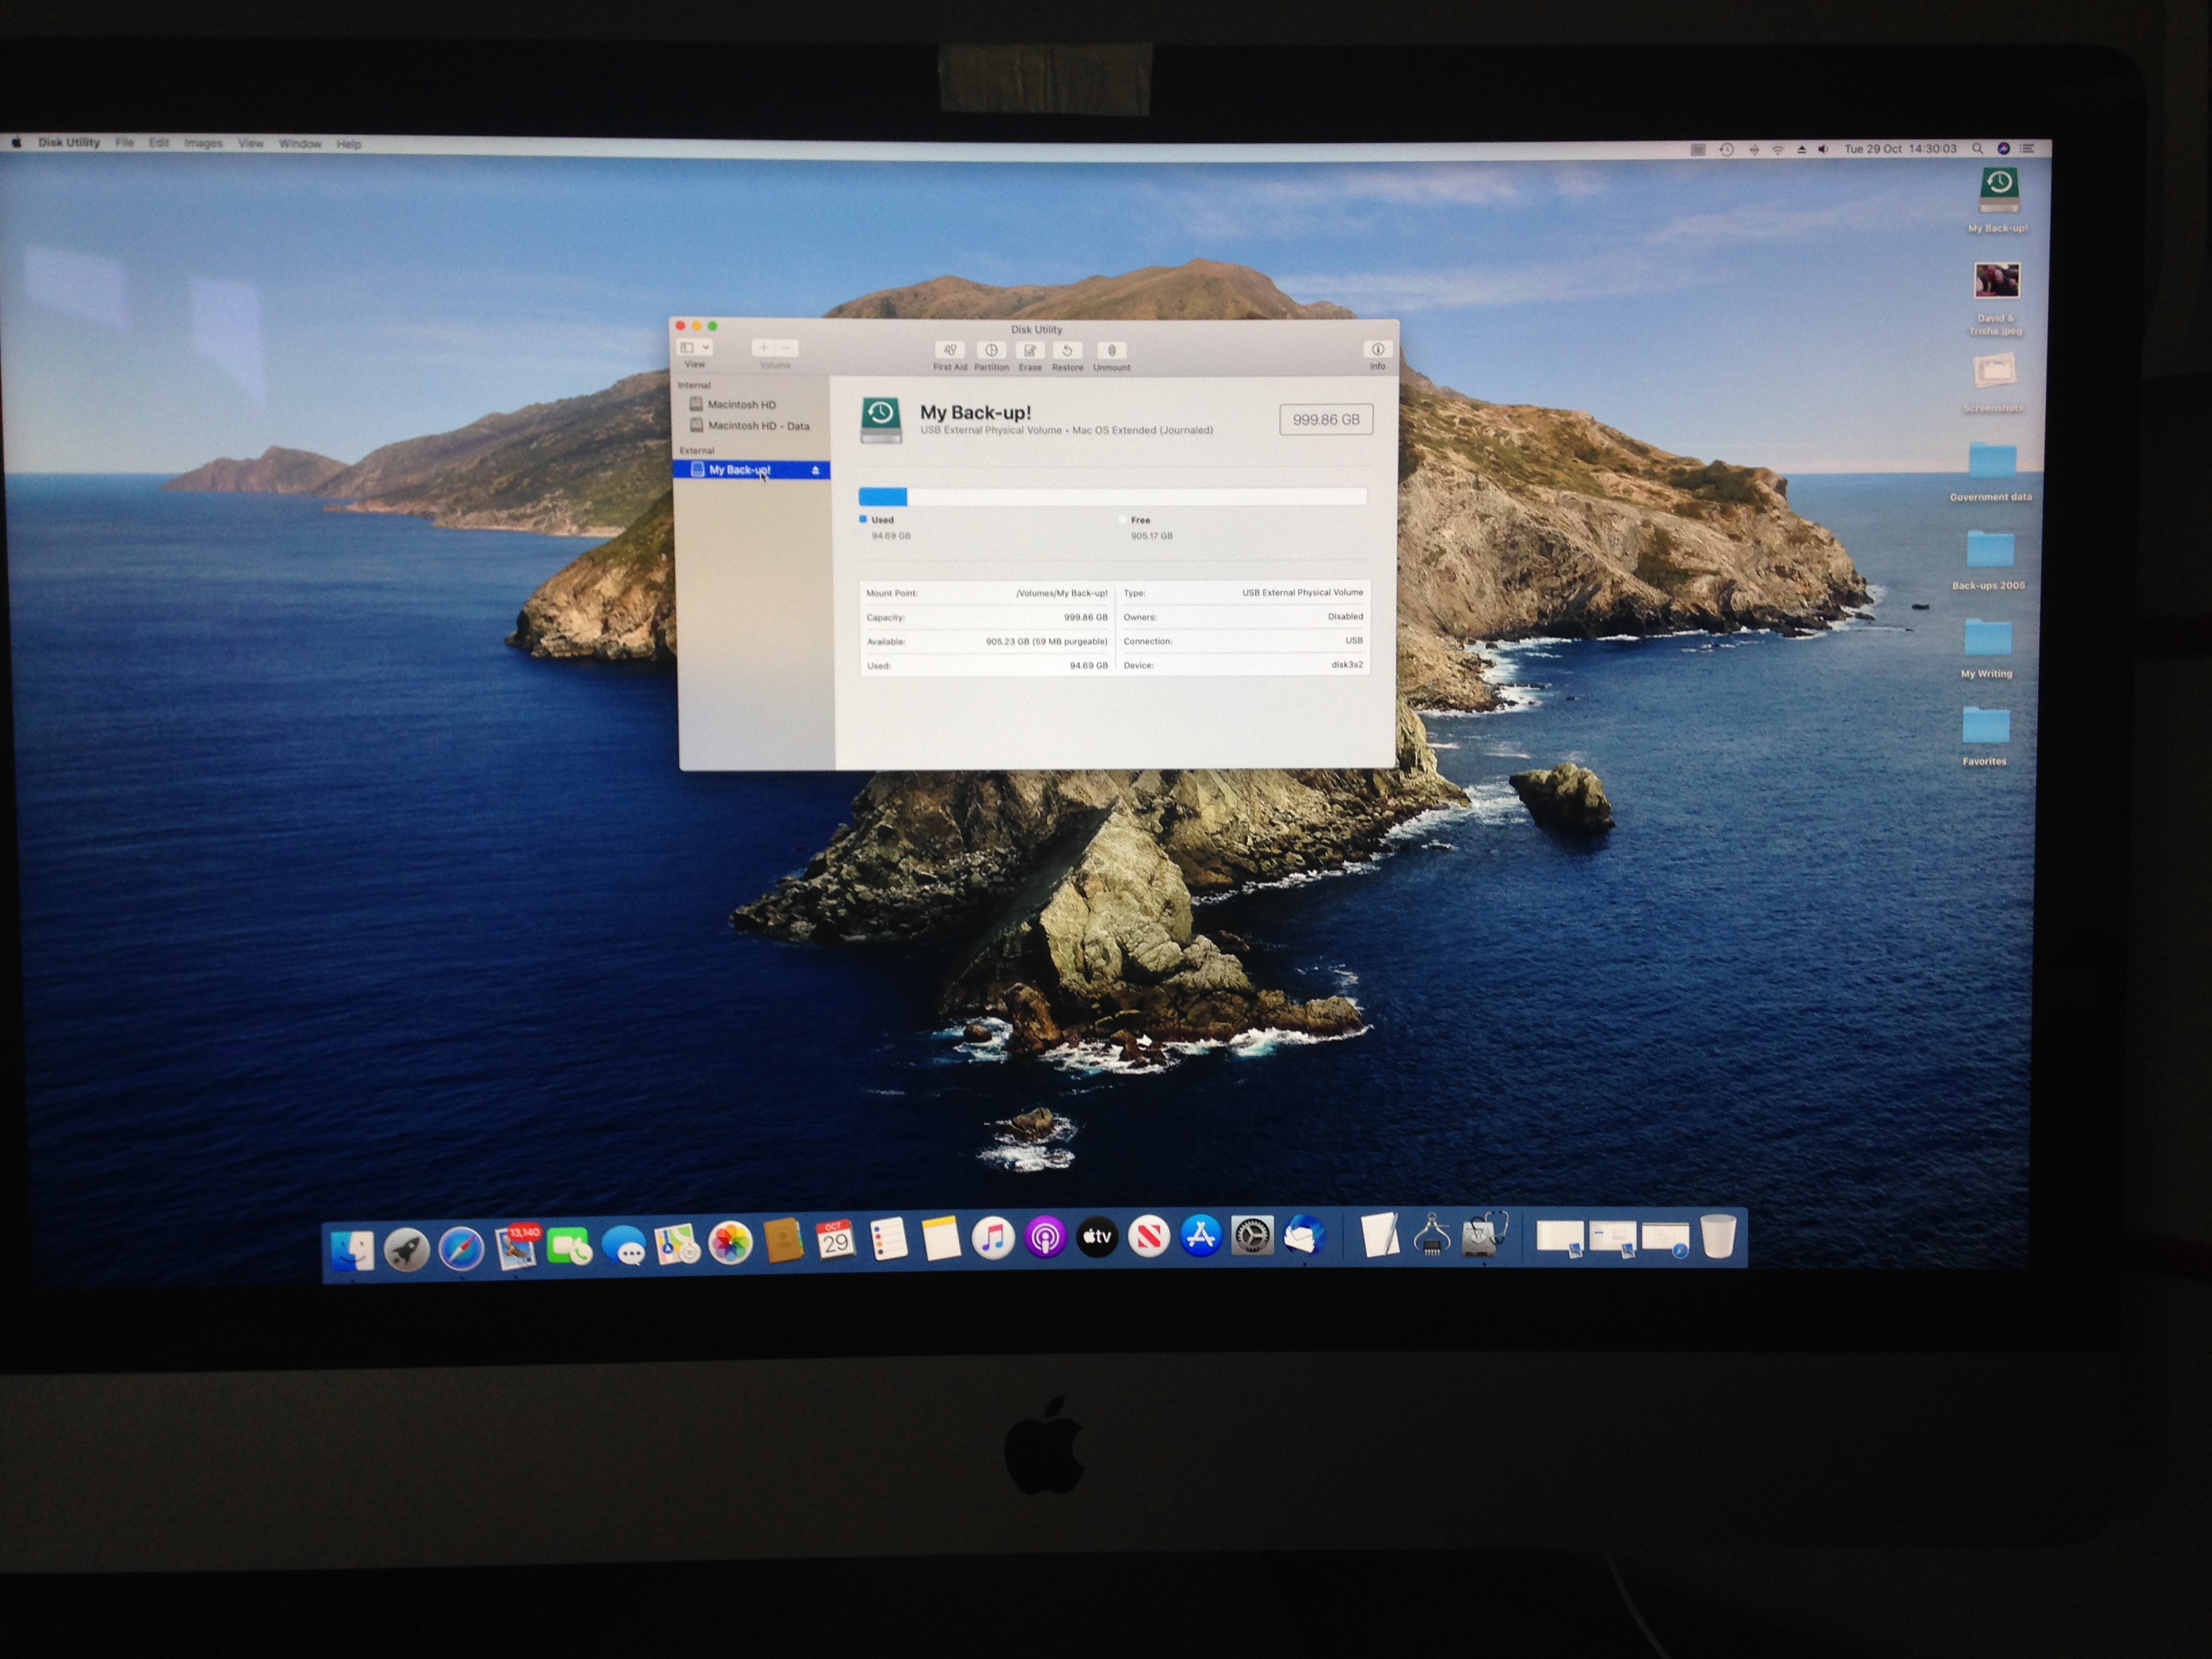This screenshot has height=1659, width=2212.
Task: Eject My Back-up! from the sidebar
Action: [815, 470]
